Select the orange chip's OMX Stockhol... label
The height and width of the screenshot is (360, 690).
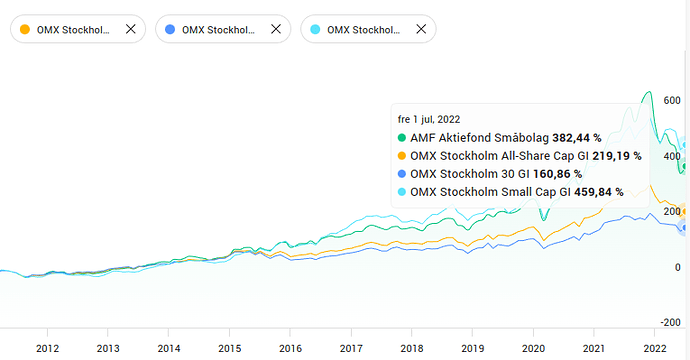pyautogui.click(x=73, y=30)
